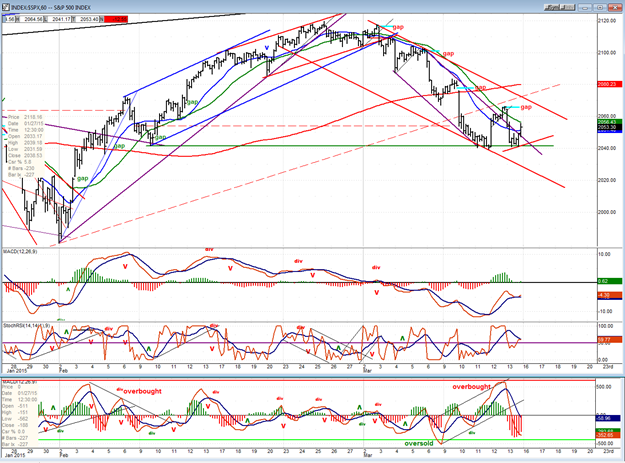Click the green gap label near the 2020 level
Screen dimensions: 625x463
tap(83, 178)
